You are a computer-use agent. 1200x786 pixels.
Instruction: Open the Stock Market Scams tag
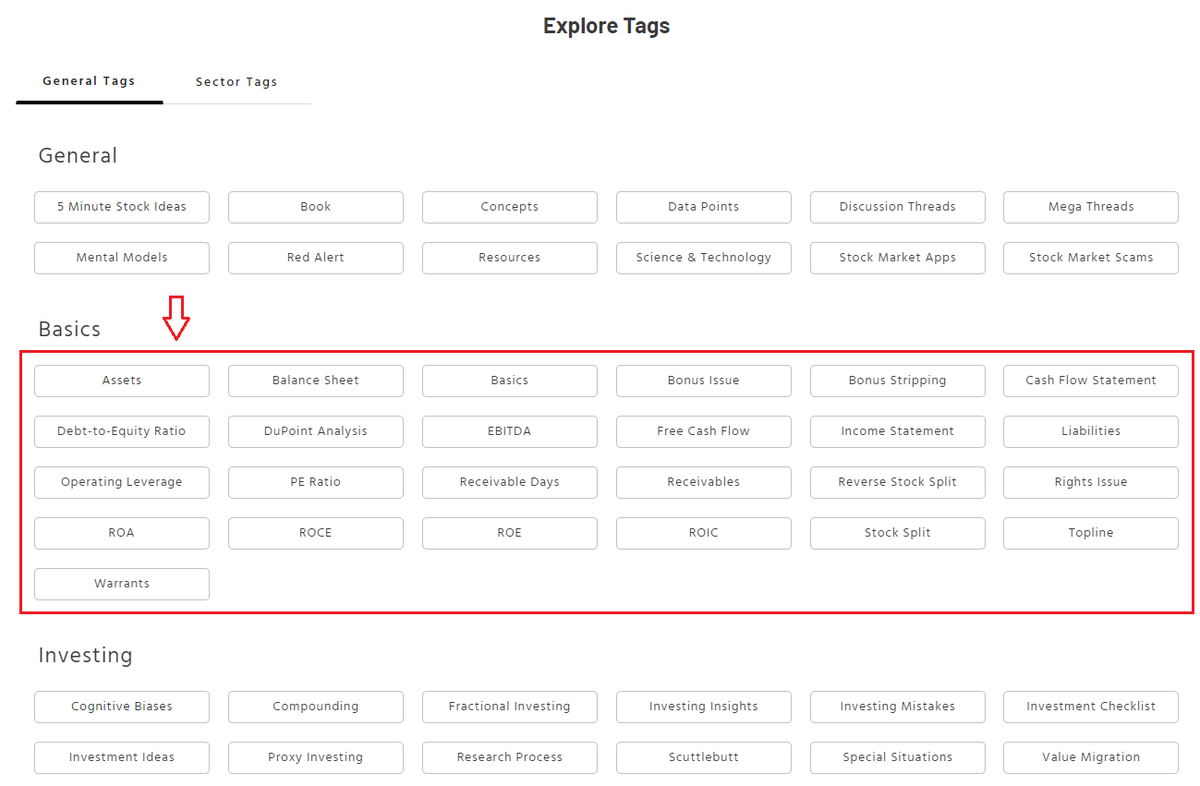click(x=1090, y=258)
